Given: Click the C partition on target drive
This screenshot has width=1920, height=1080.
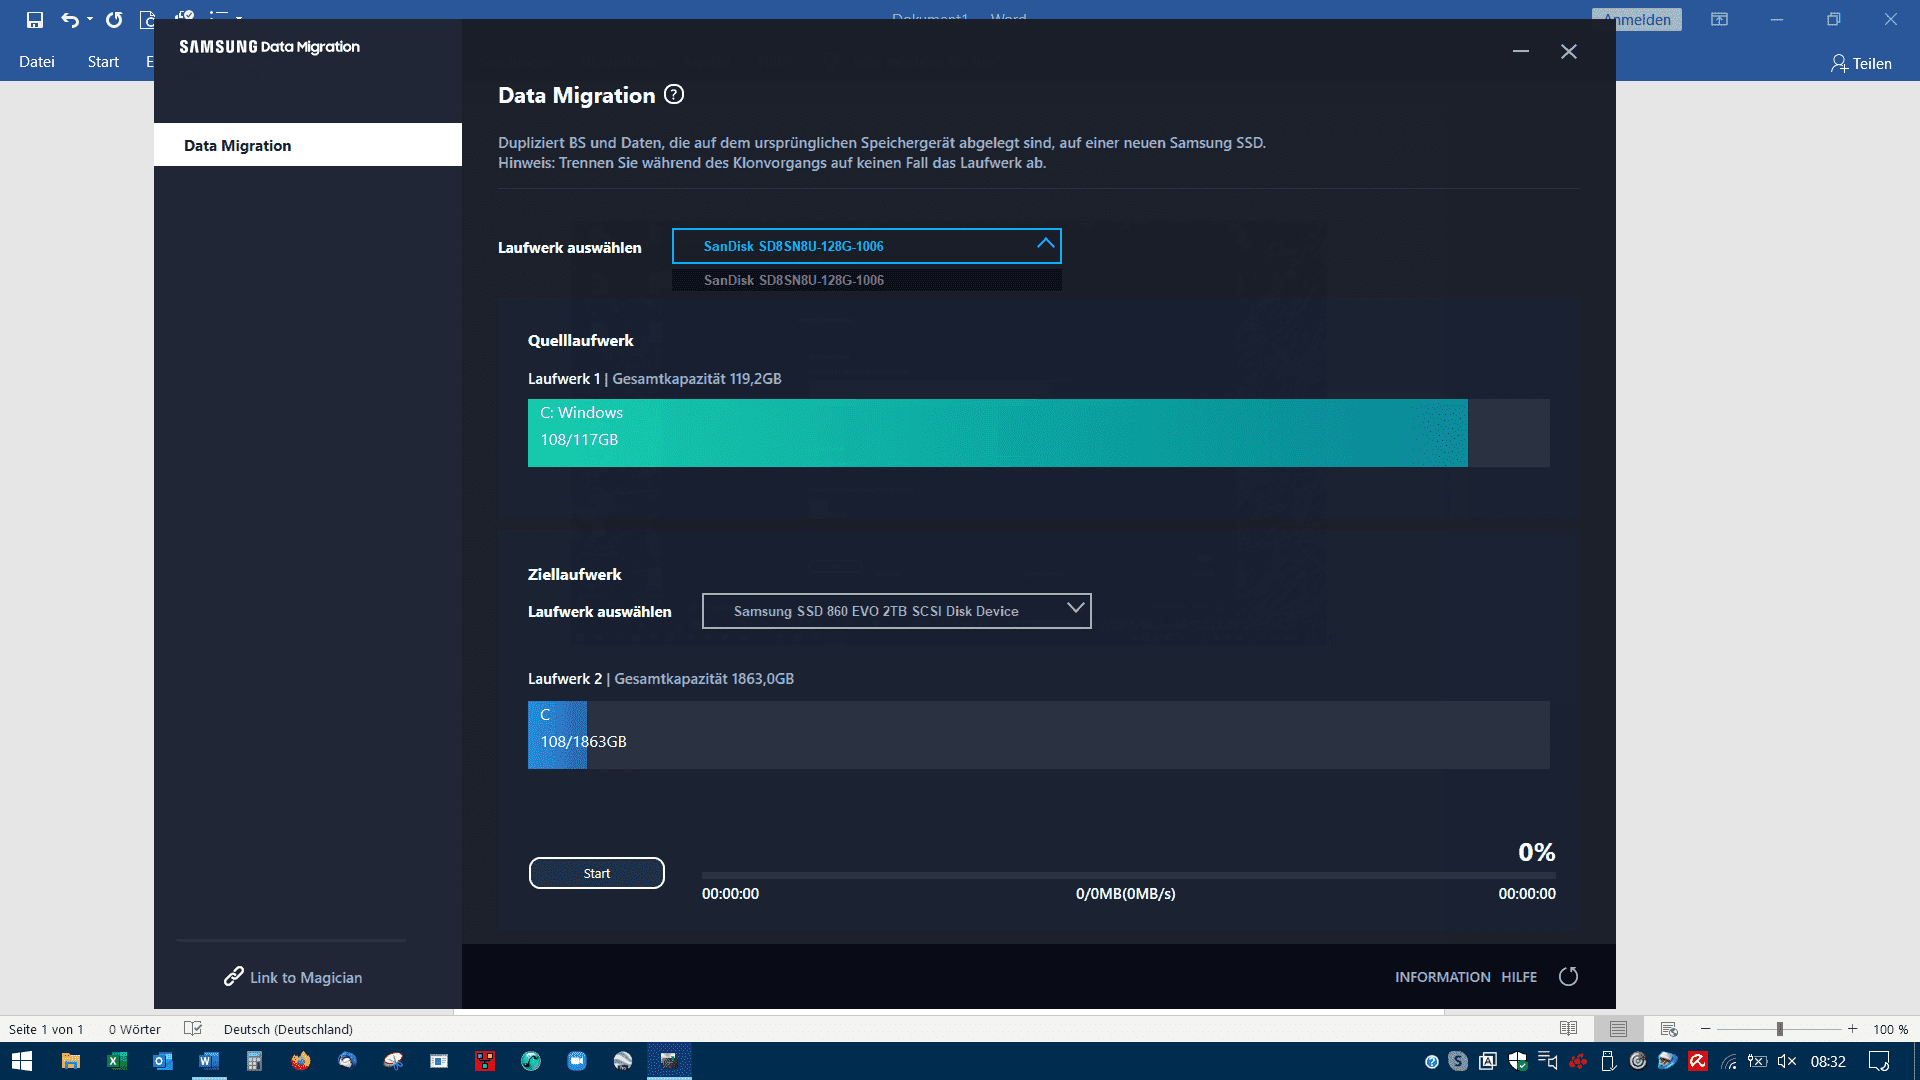Looking at the screenshot, I should pyautogui.click(x=557, y=735).
